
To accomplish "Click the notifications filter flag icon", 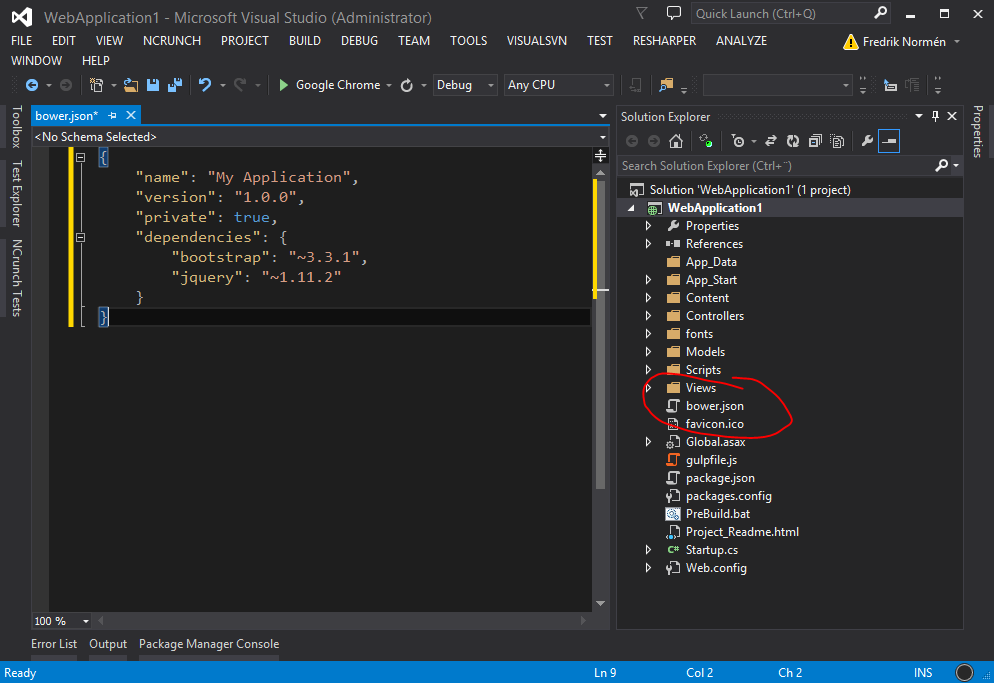I will coord(642,13).
